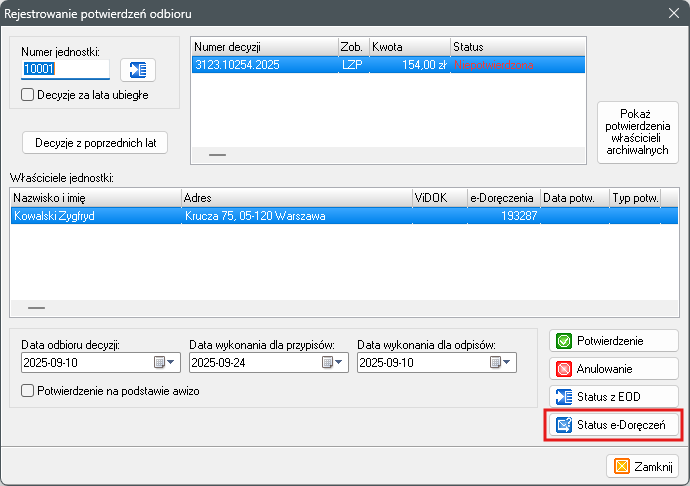Click the green Potwierdzenie checkmark icon
690x486 pixels.
(x=564, y=341)
